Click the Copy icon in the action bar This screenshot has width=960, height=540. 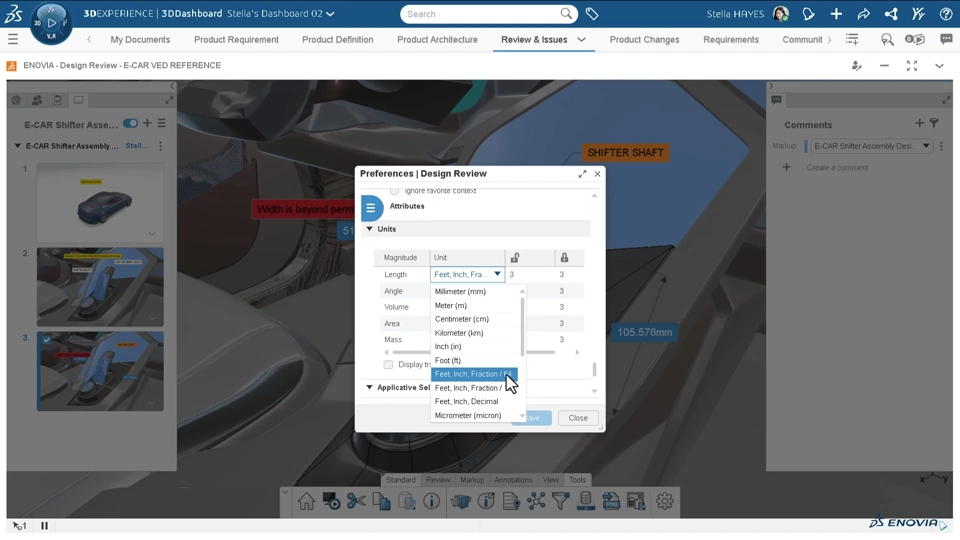coord(381,501)
